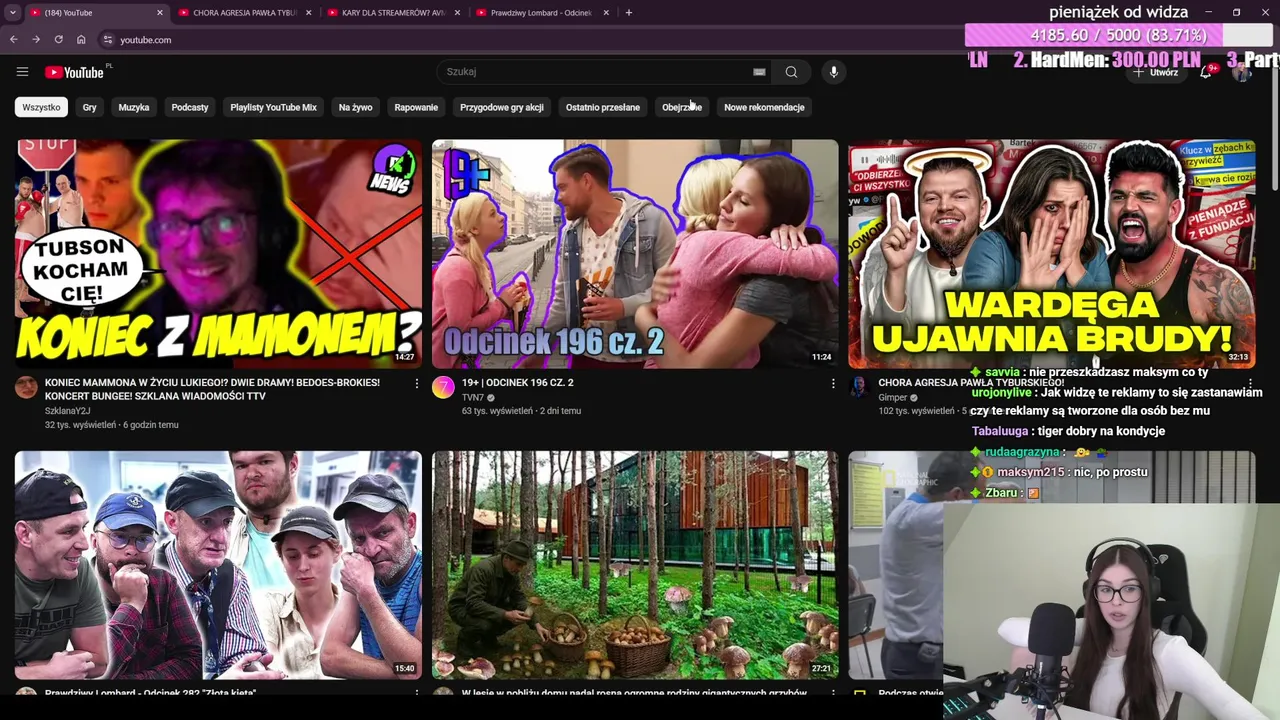Select the Na żywo filter chip
This screenshot has width=1280, height=720.
tap(355, 107)
